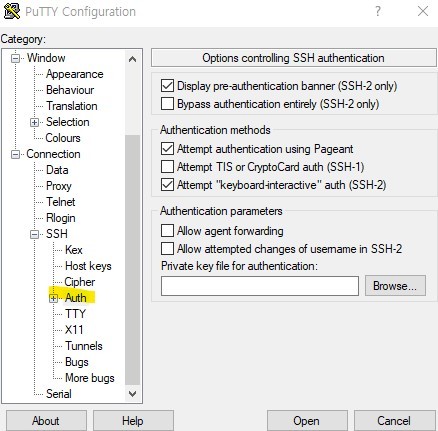
Task: Click the PuTTY icon in title bar
Action: pyautogui.click(x=12, y=11)
